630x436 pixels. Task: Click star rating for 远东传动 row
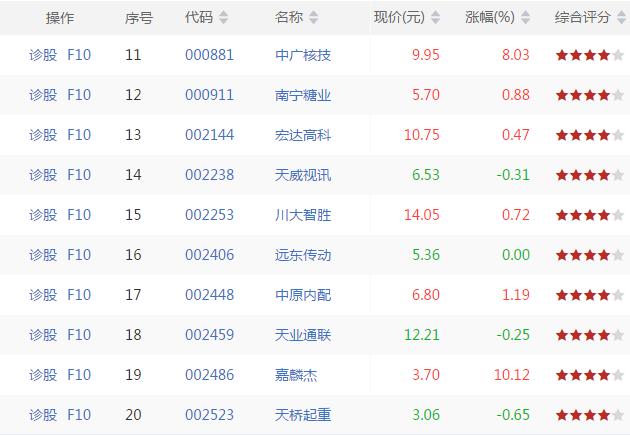click(x=589, y=255)
